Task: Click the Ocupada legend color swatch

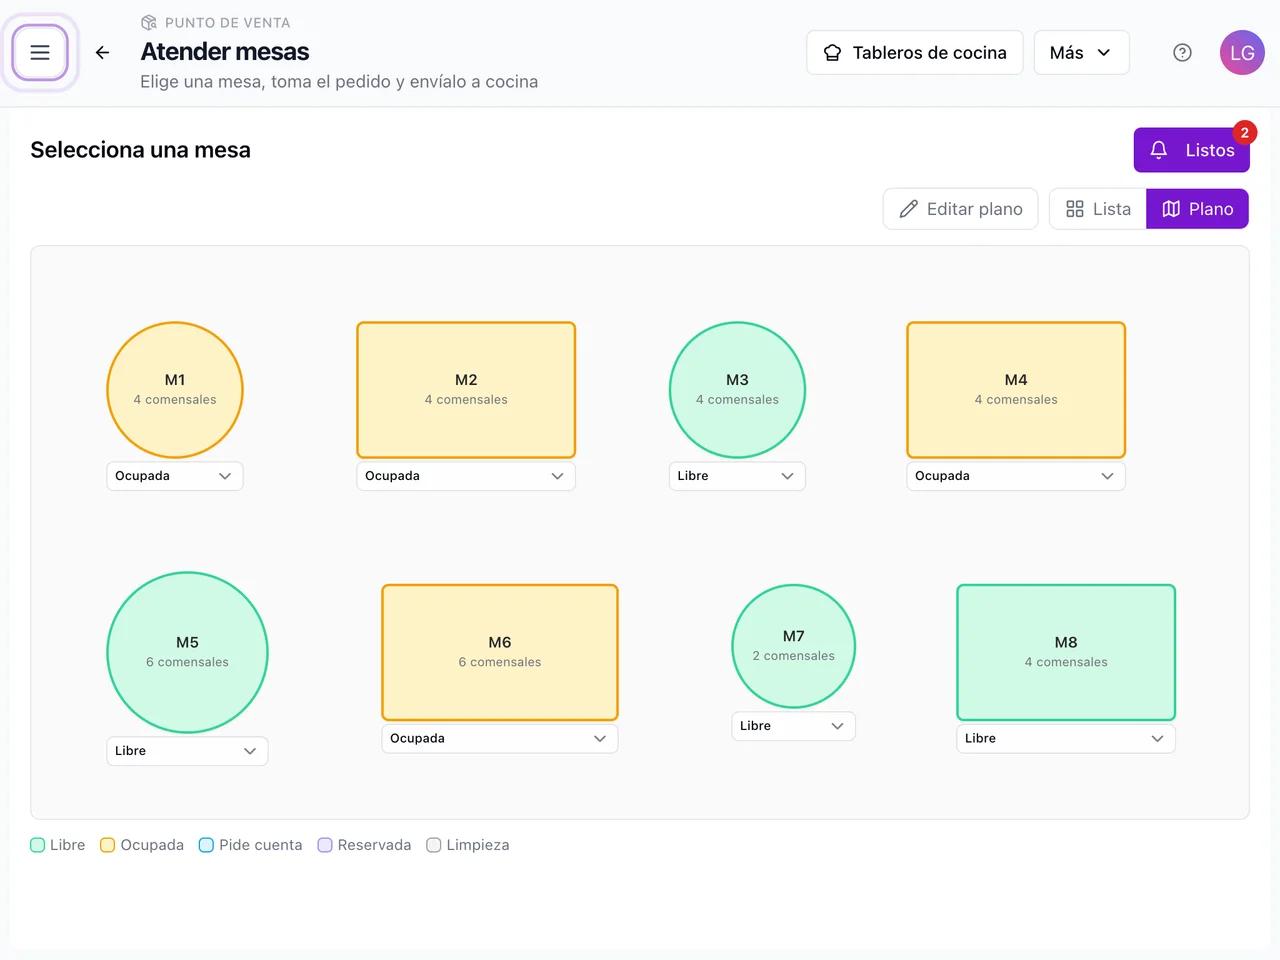Action: tap(108, 845)
